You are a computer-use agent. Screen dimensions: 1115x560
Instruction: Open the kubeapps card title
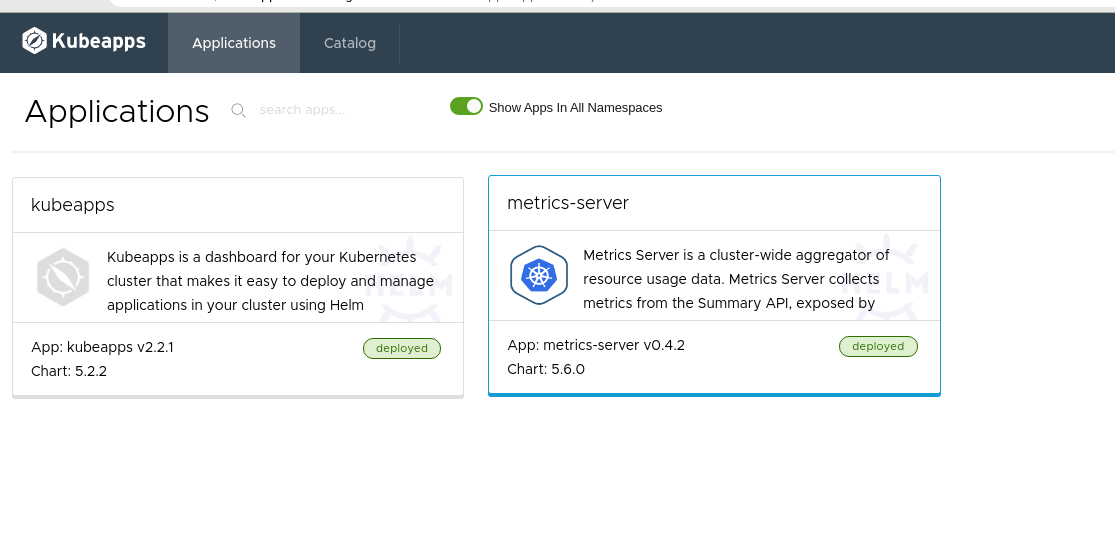73,205
